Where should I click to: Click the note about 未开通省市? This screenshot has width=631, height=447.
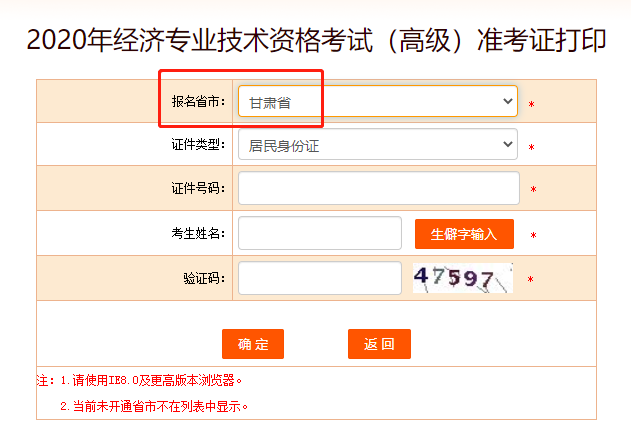click(154, 407)
